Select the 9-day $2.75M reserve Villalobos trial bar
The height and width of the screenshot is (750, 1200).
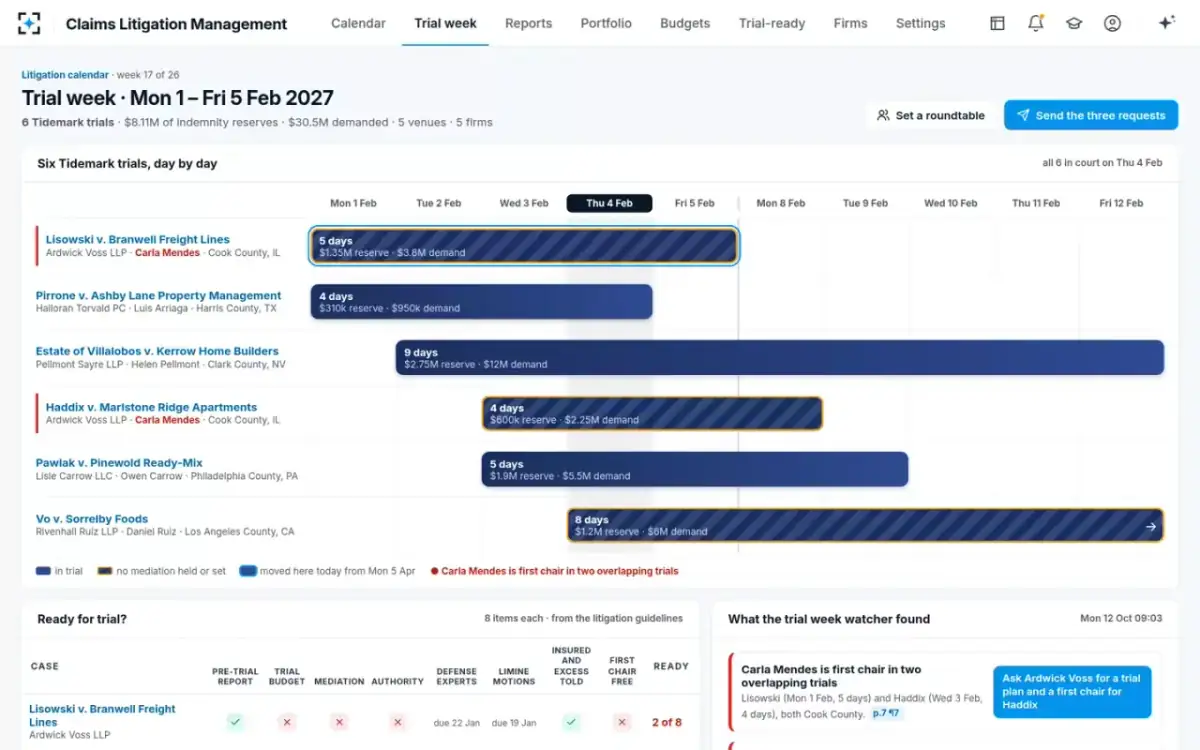pyautogui.click(x=780, y=358)
